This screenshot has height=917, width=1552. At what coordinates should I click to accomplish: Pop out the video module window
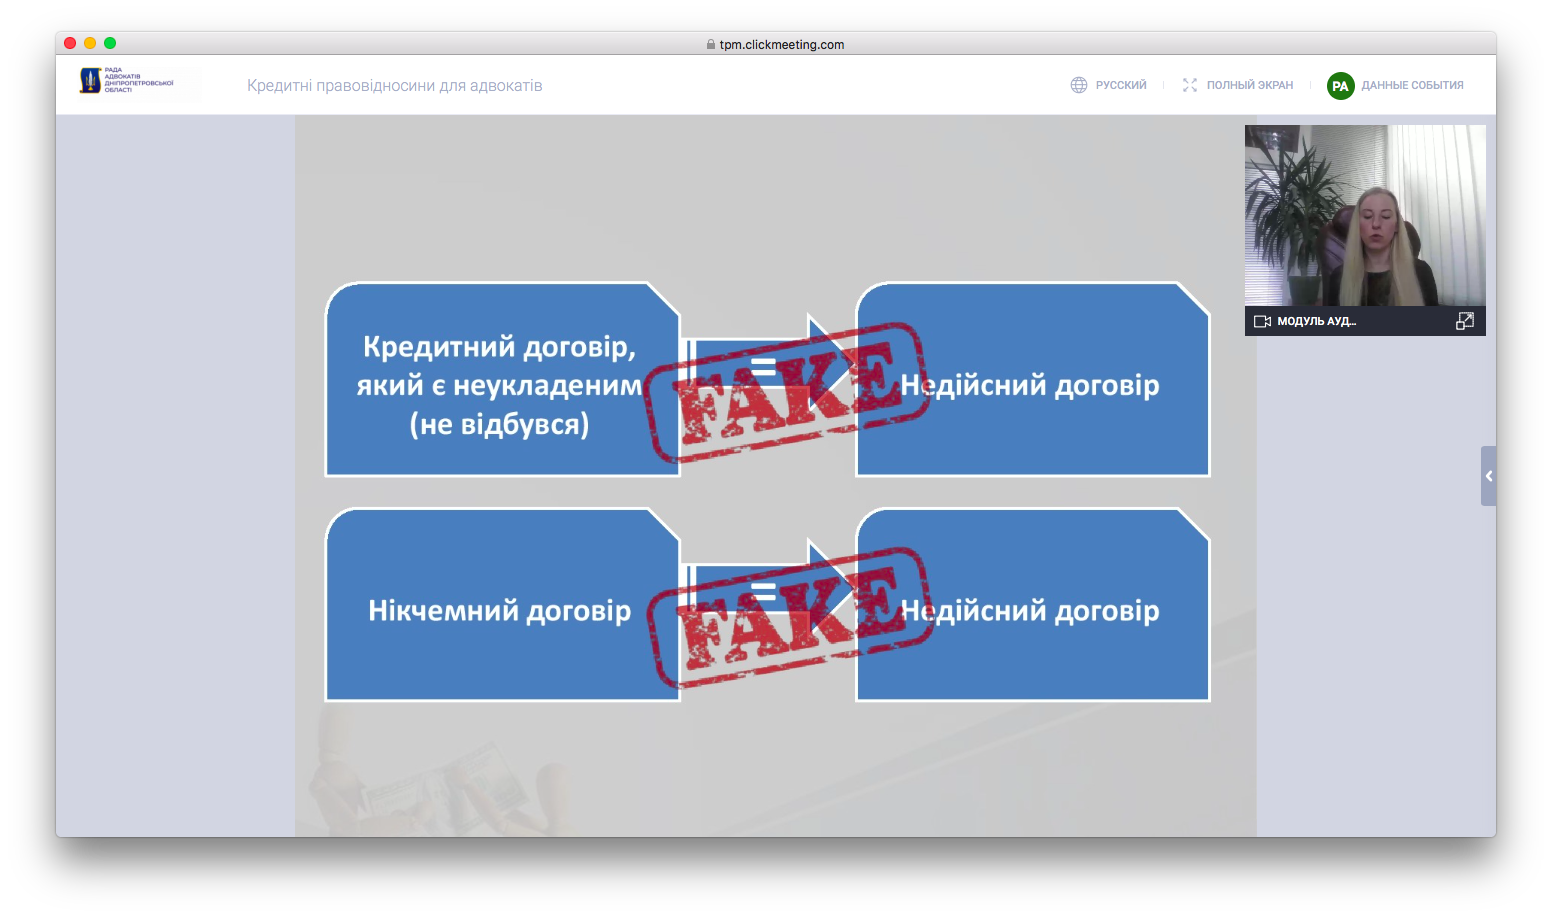pyautogui.click(x=1464, y=321)
